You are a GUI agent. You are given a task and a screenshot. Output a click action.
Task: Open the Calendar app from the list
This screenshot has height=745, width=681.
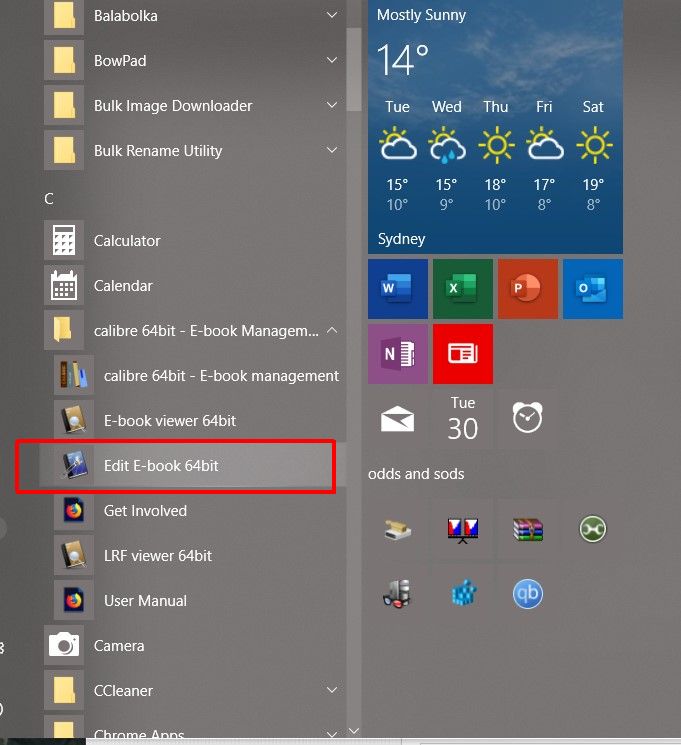195,286
